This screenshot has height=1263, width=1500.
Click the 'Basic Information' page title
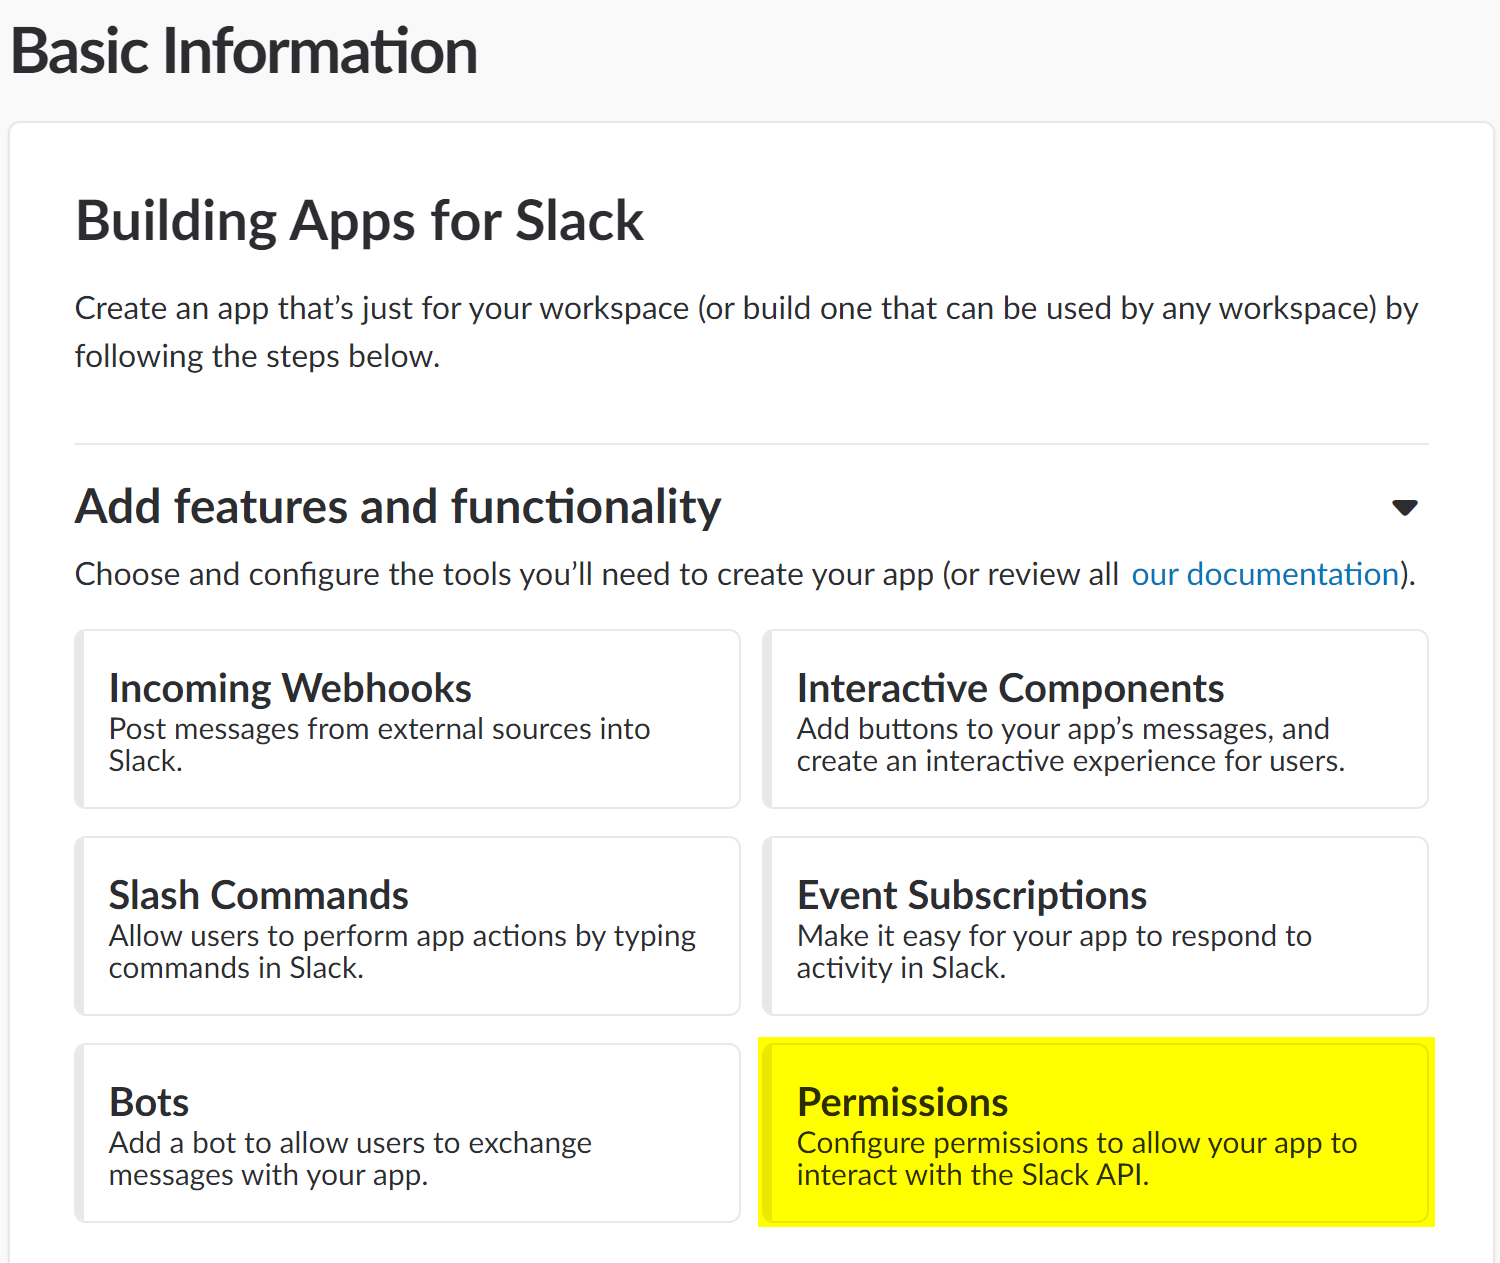(x=244, y=51)
